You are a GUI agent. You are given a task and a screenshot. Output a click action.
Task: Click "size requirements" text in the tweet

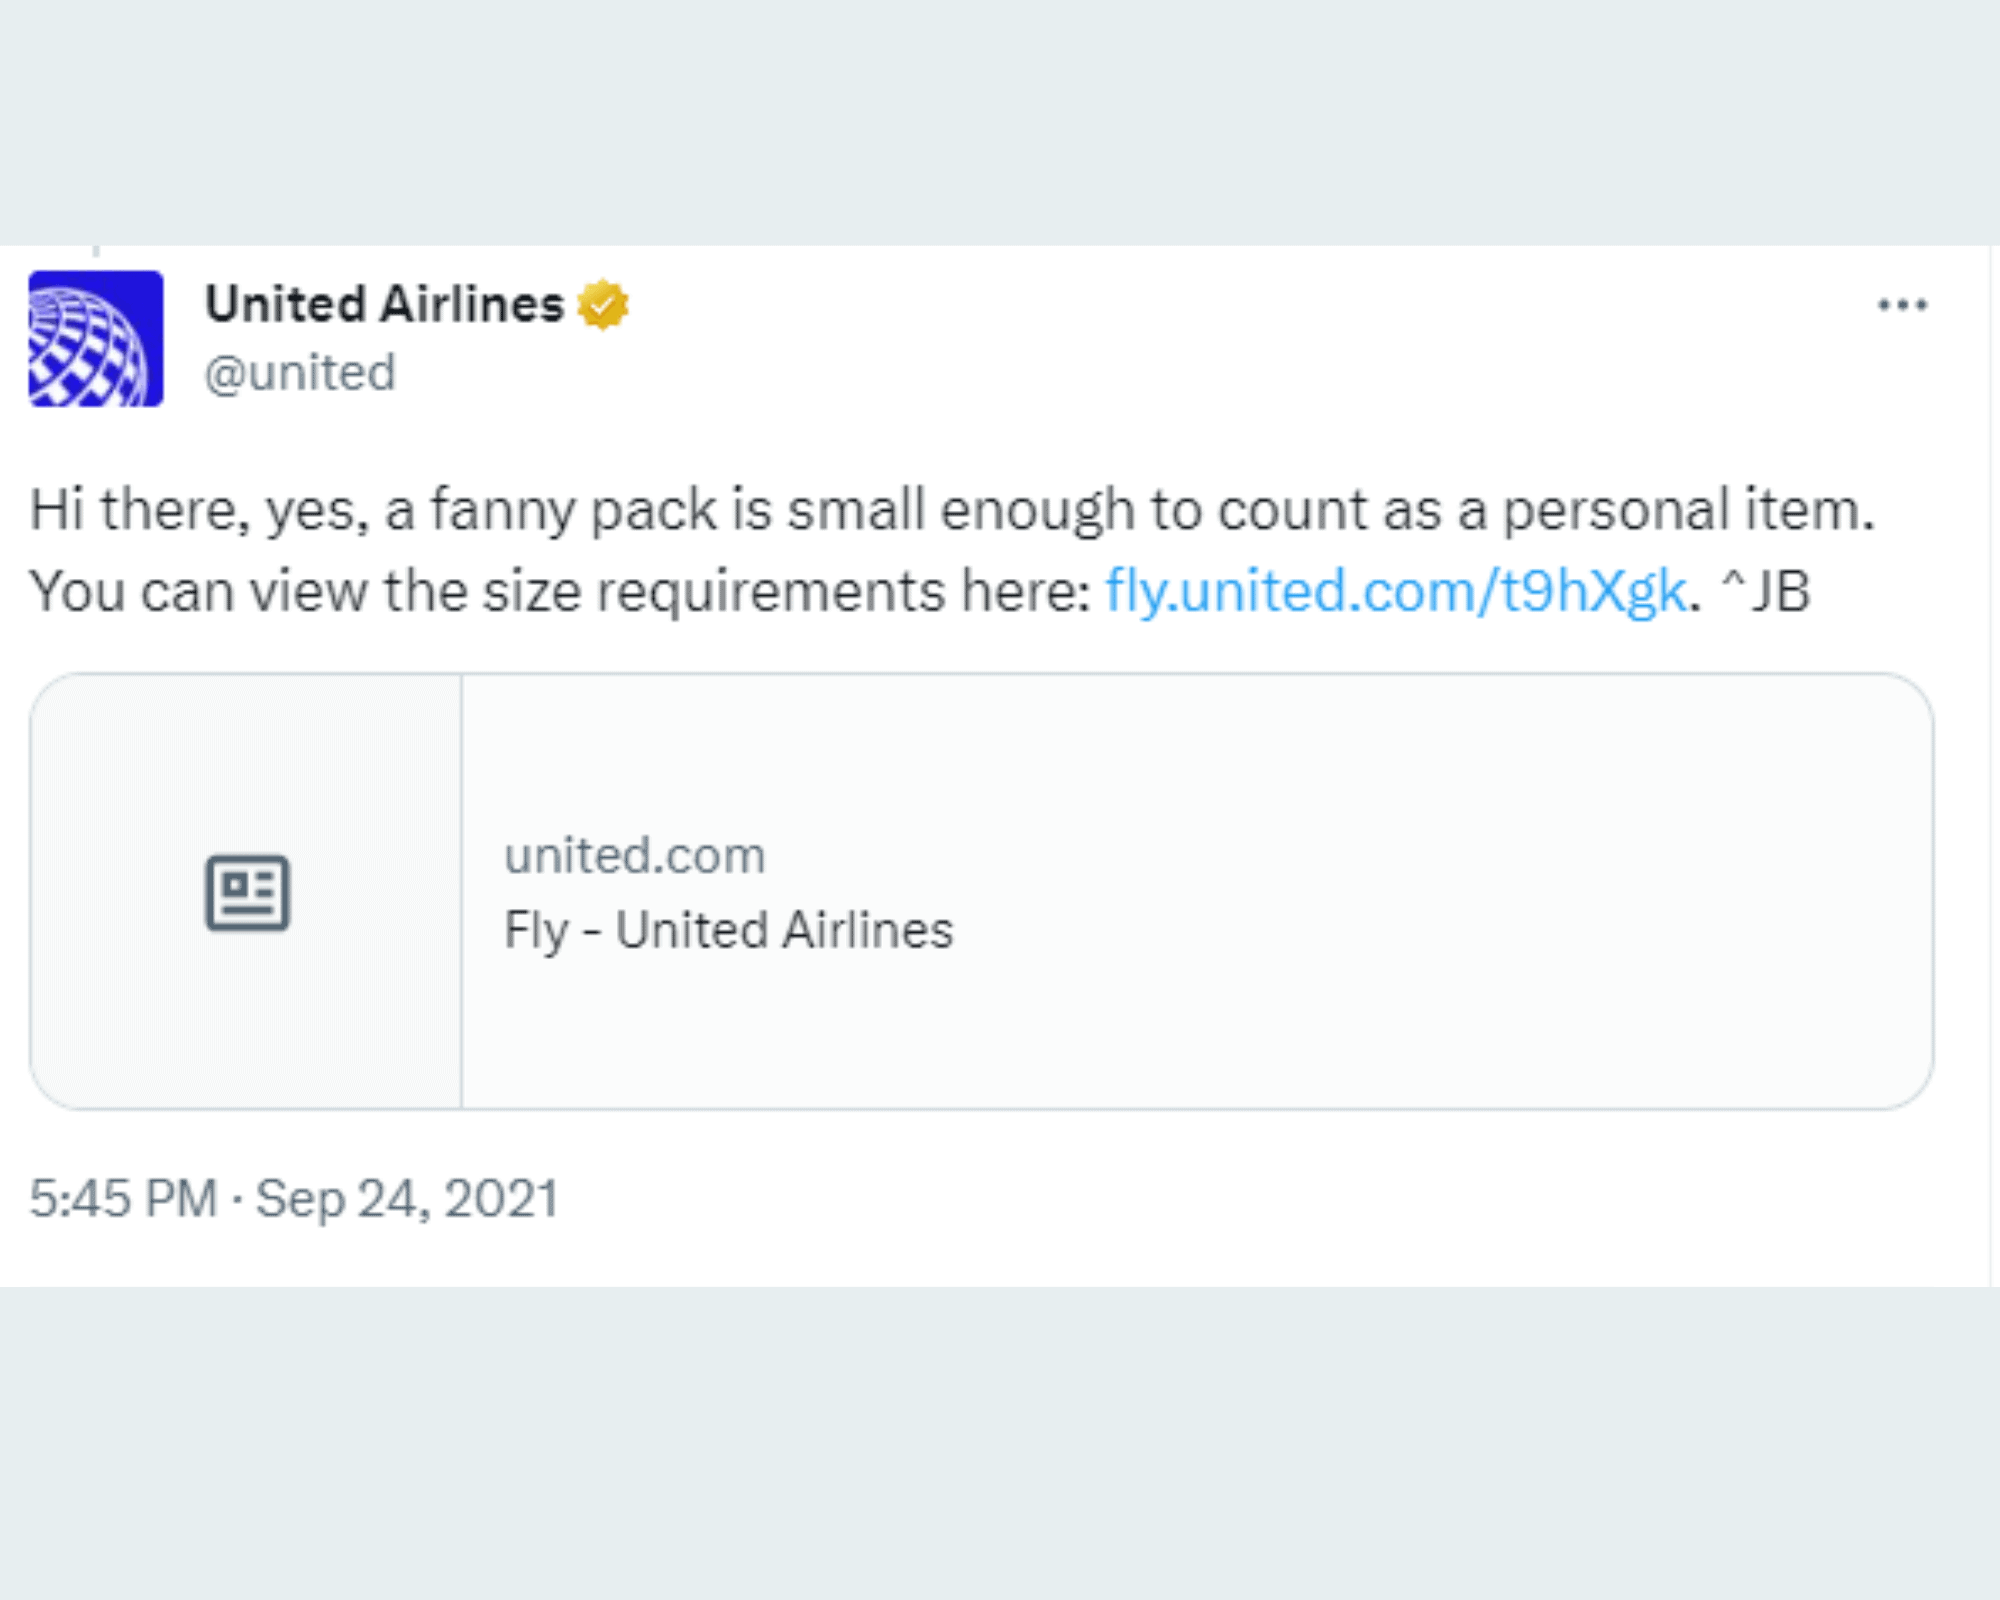pos(714,591)
